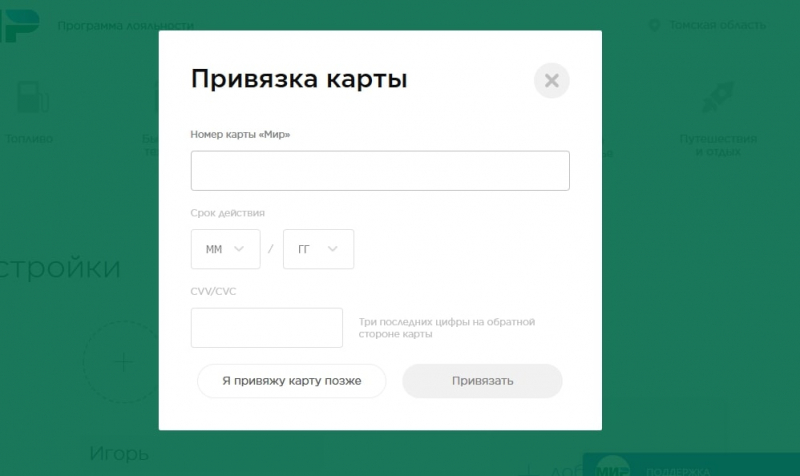
Task: Click the CVV/CVC input field
Action: [267, 328]
